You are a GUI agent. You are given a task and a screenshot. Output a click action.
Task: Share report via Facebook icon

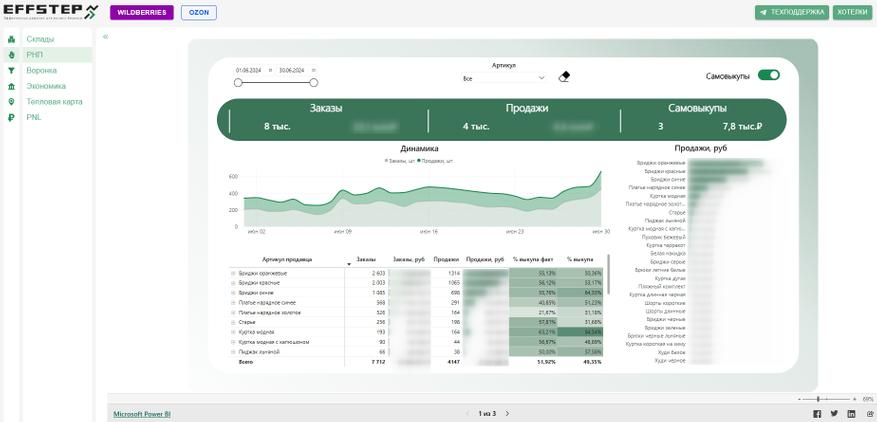pyautogui.click(x=817, y=414)
